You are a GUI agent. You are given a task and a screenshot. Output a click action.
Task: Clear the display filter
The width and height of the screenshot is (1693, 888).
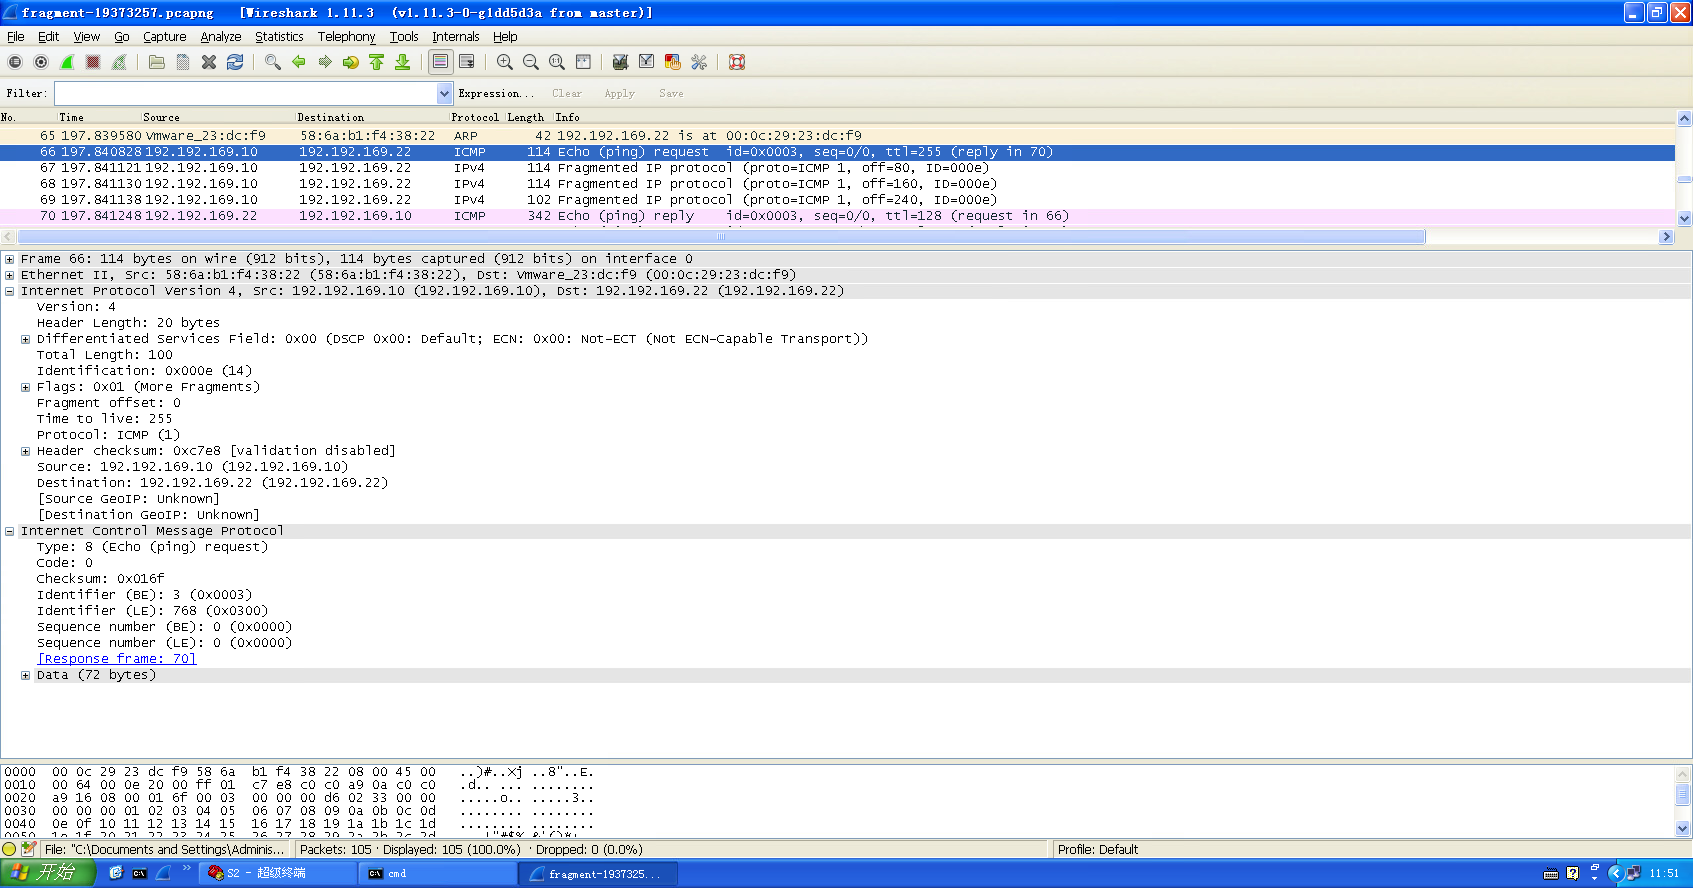tap(567, 93)
